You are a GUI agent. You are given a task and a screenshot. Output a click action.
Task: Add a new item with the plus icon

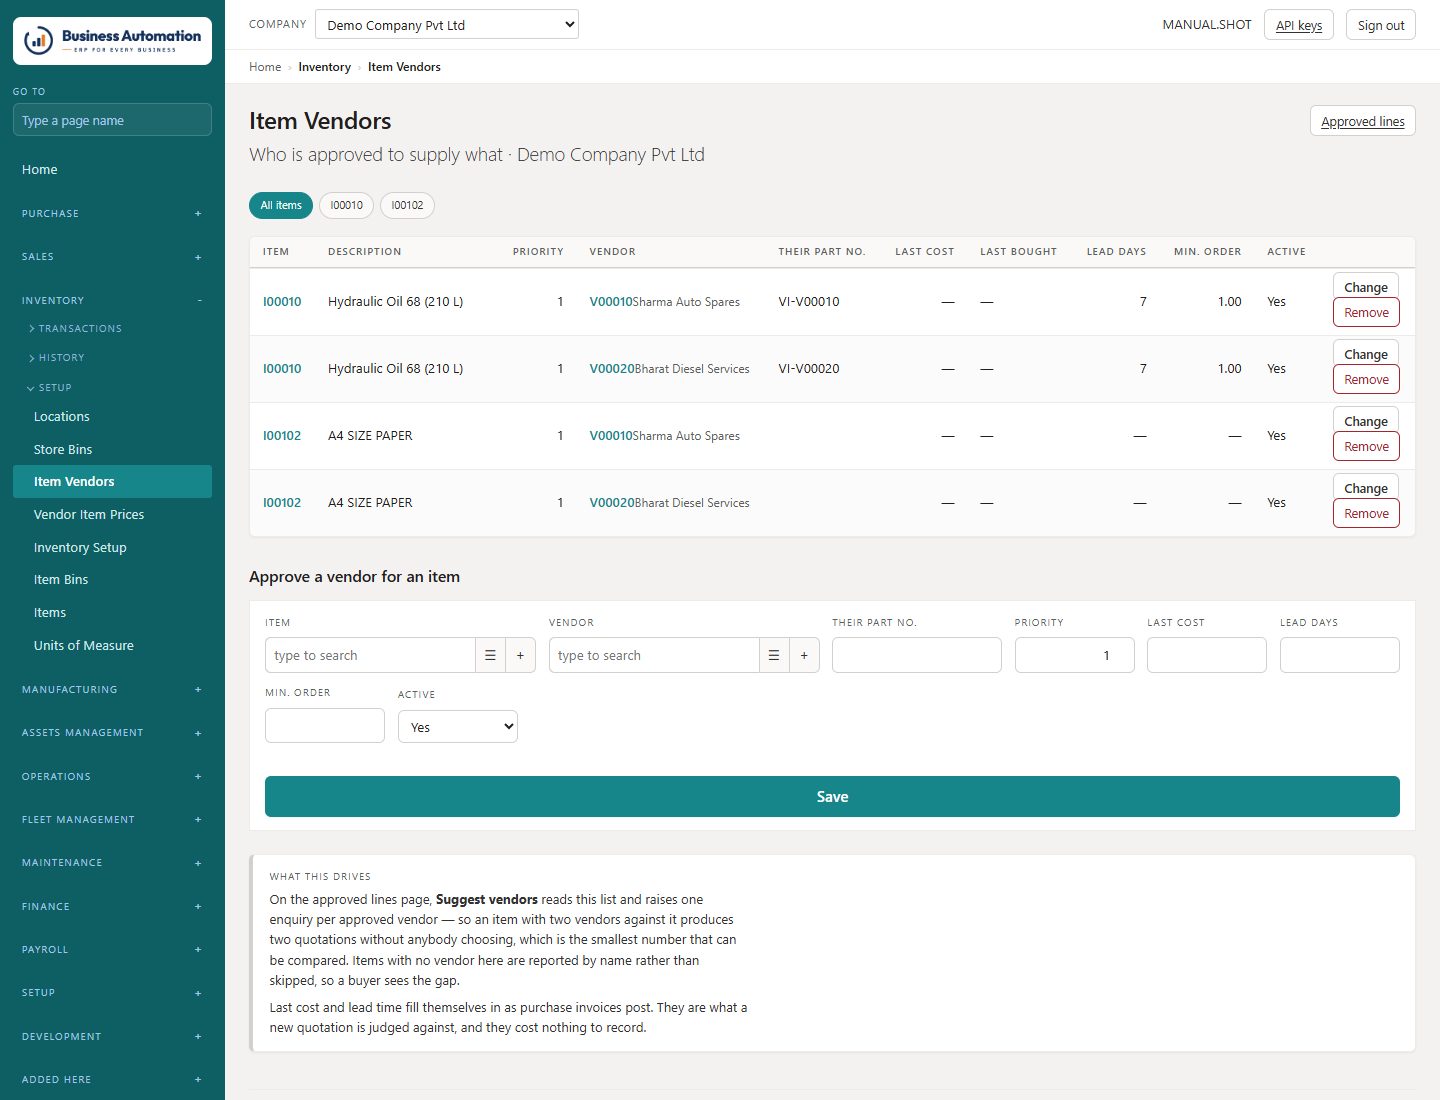tap(520, 655)
